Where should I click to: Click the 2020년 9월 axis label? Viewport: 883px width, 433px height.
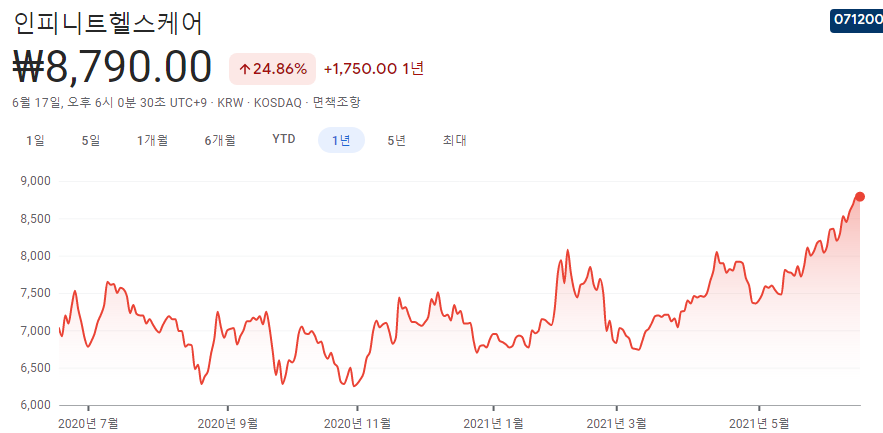point(228,423)
